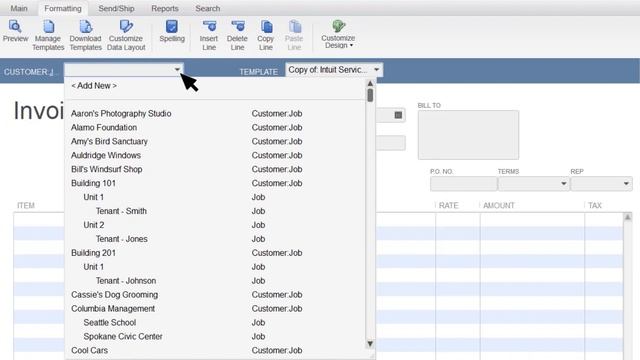Open the Template dropdown
The image size is (640, 360).
coord(376,69)
